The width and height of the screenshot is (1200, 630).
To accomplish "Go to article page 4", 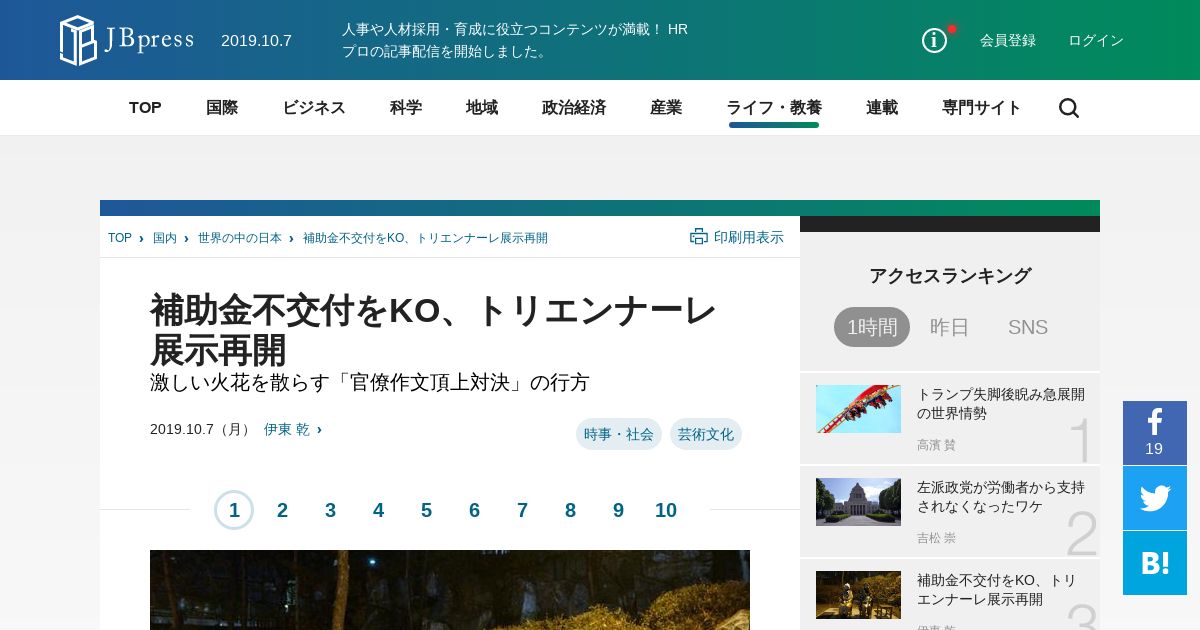I will click(378, 510).
